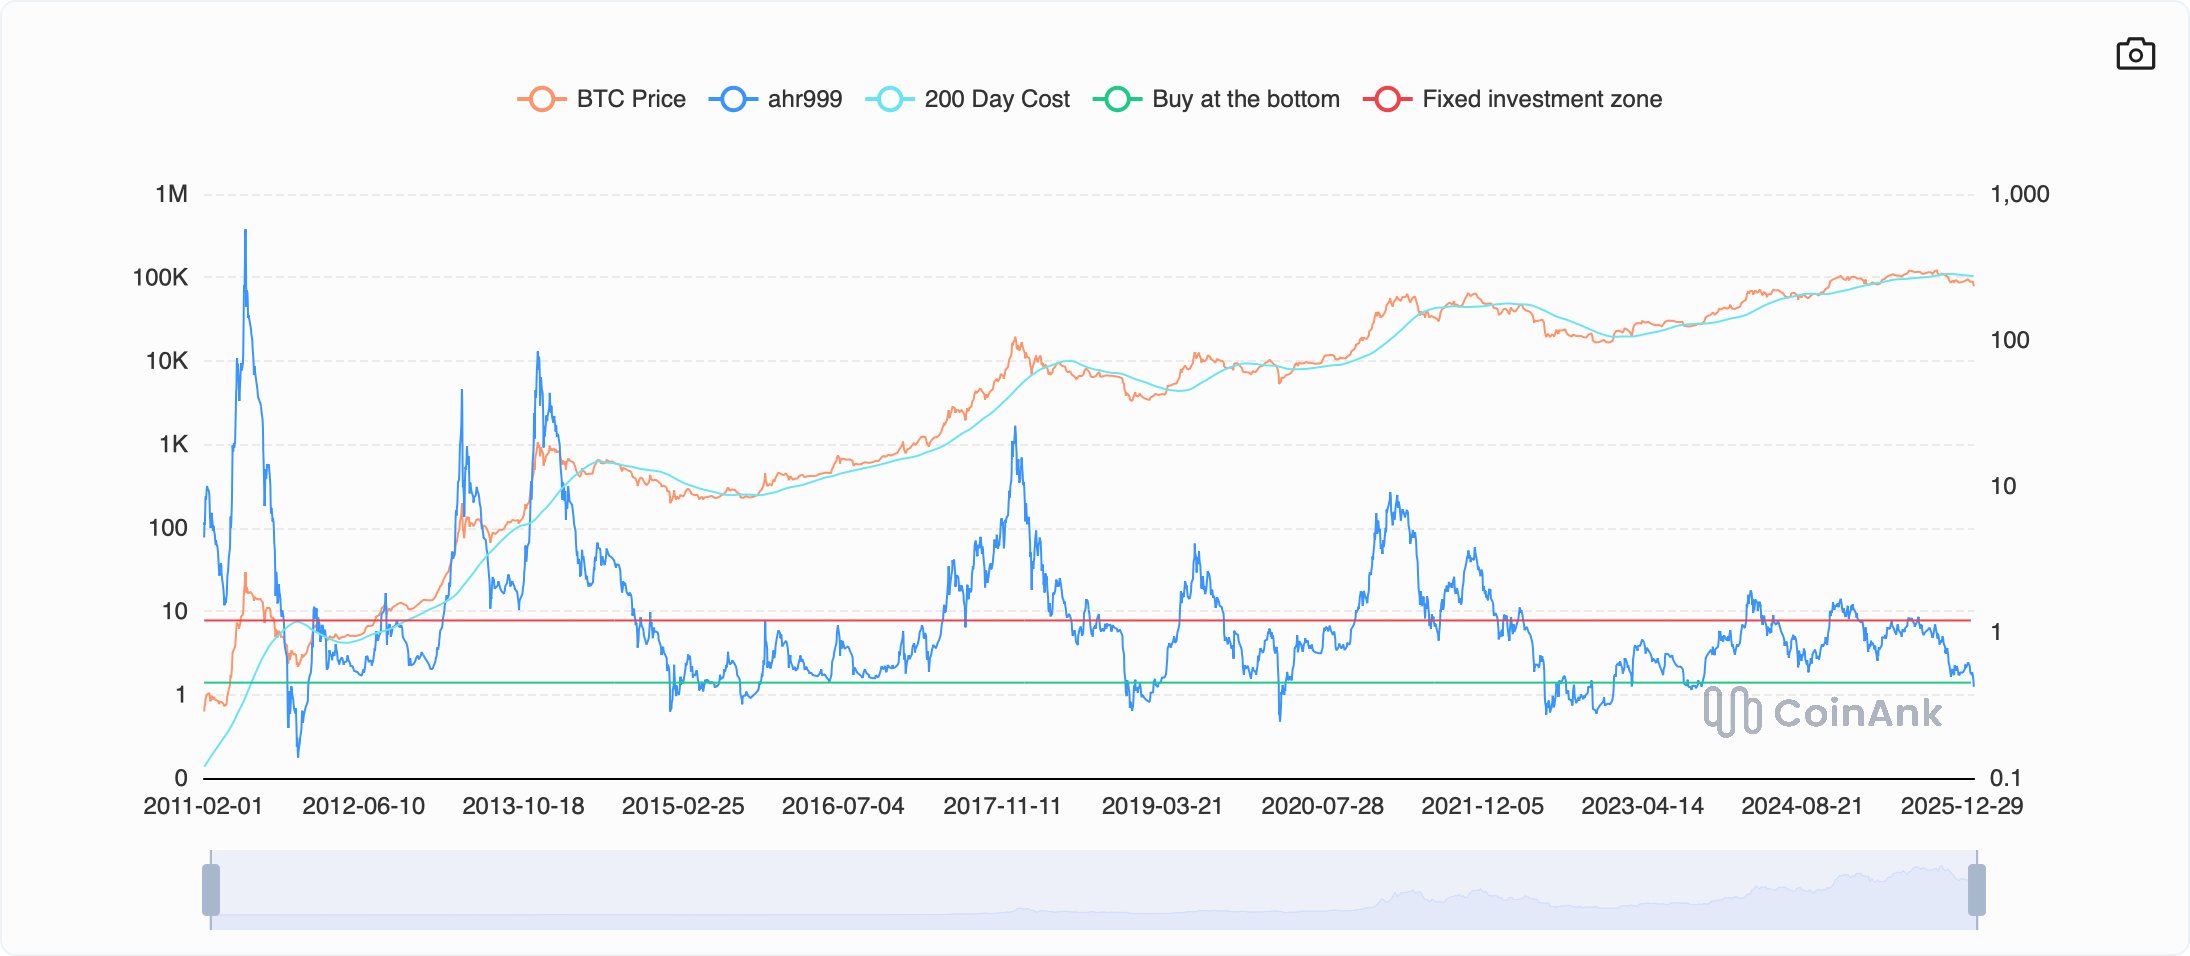Select the 2024-08-21 axis date
The height and width of the screenshot is (956, 2190).
[1802, 806]
